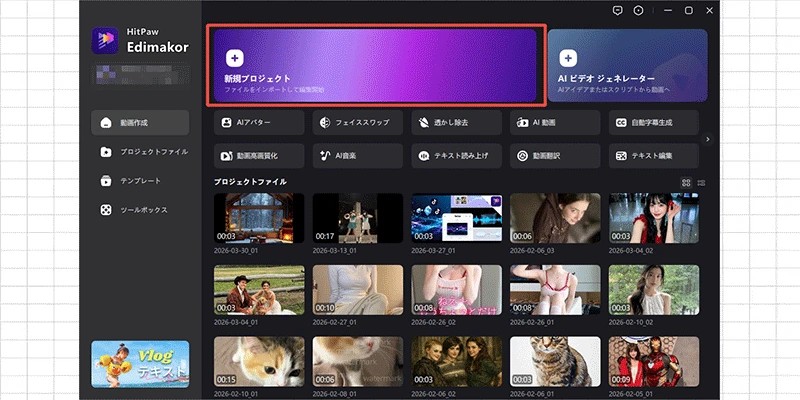Click the Vlog テキスト promo banner

pos(140,364)
